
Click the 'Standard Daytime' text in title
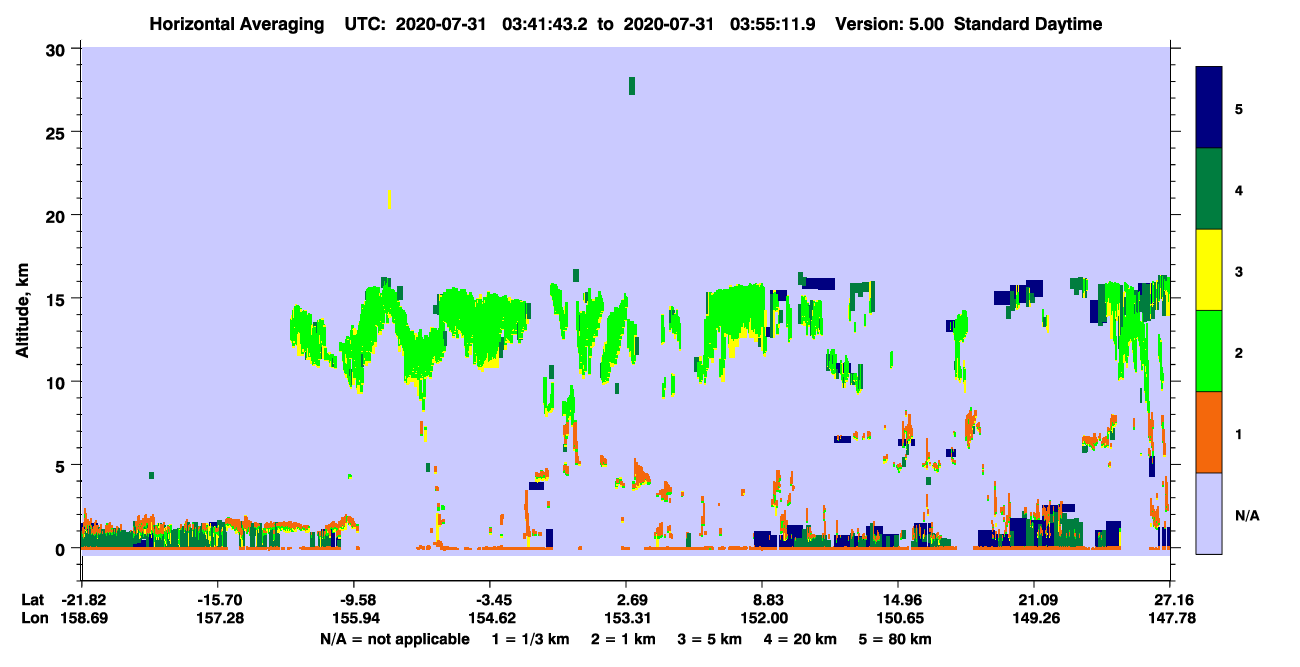(1028, 24)
